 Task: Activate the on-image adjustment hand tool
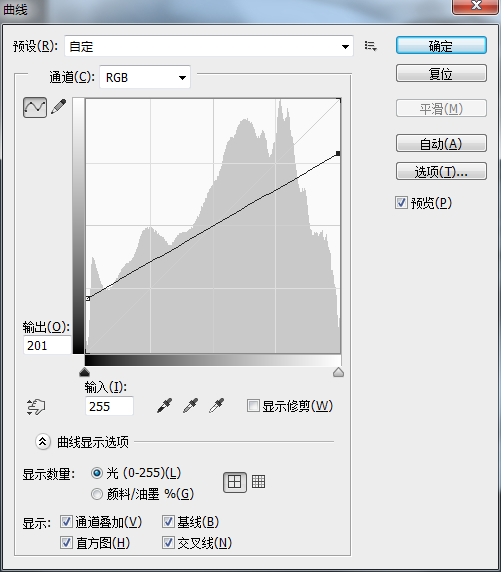click(36, 406)
